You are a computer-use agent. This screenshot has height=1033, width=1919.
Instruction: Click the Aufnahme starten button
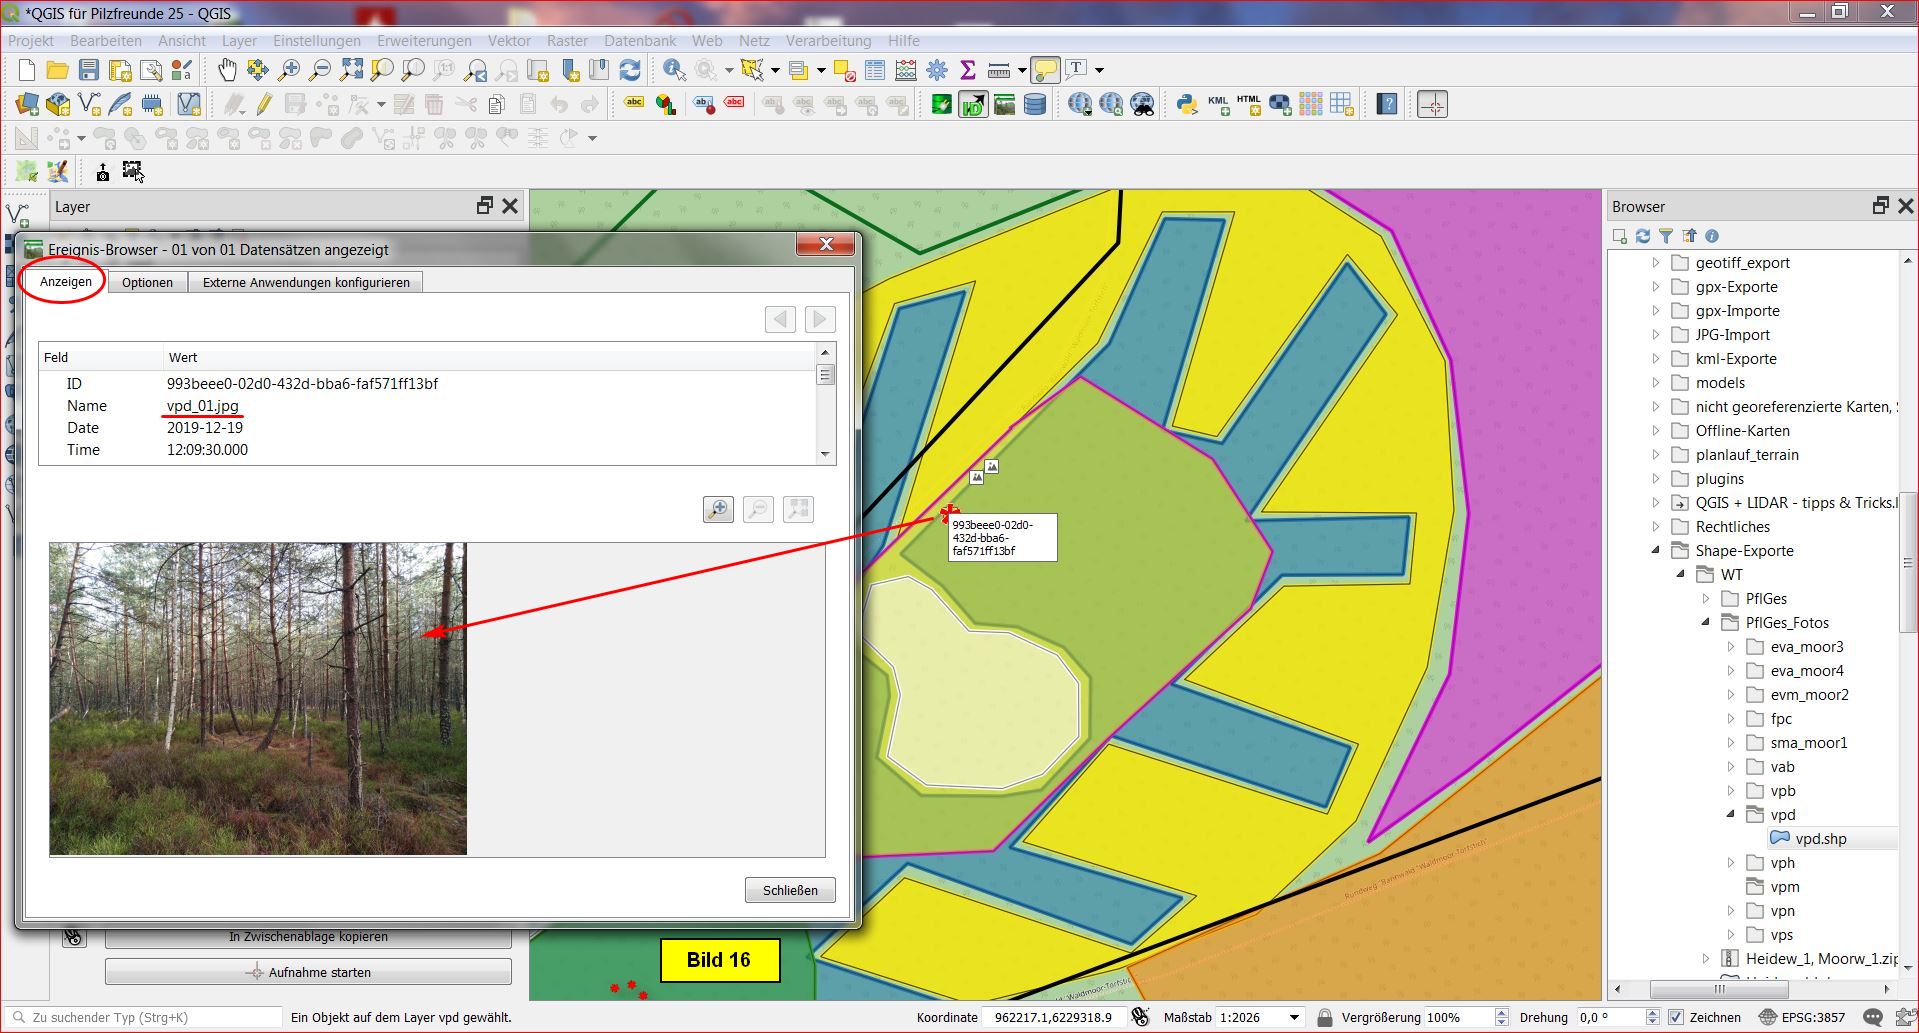[x=308, y=972]
